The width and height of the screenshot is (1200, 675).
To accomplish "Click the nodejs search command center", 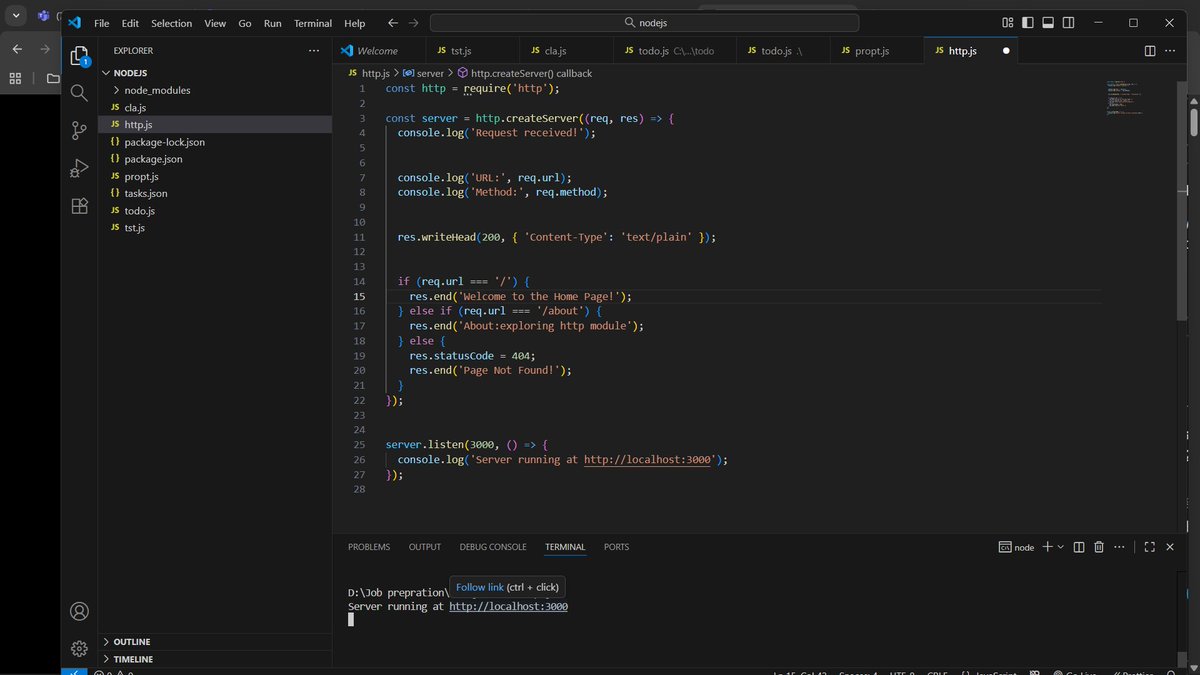I will coord(644,22).
